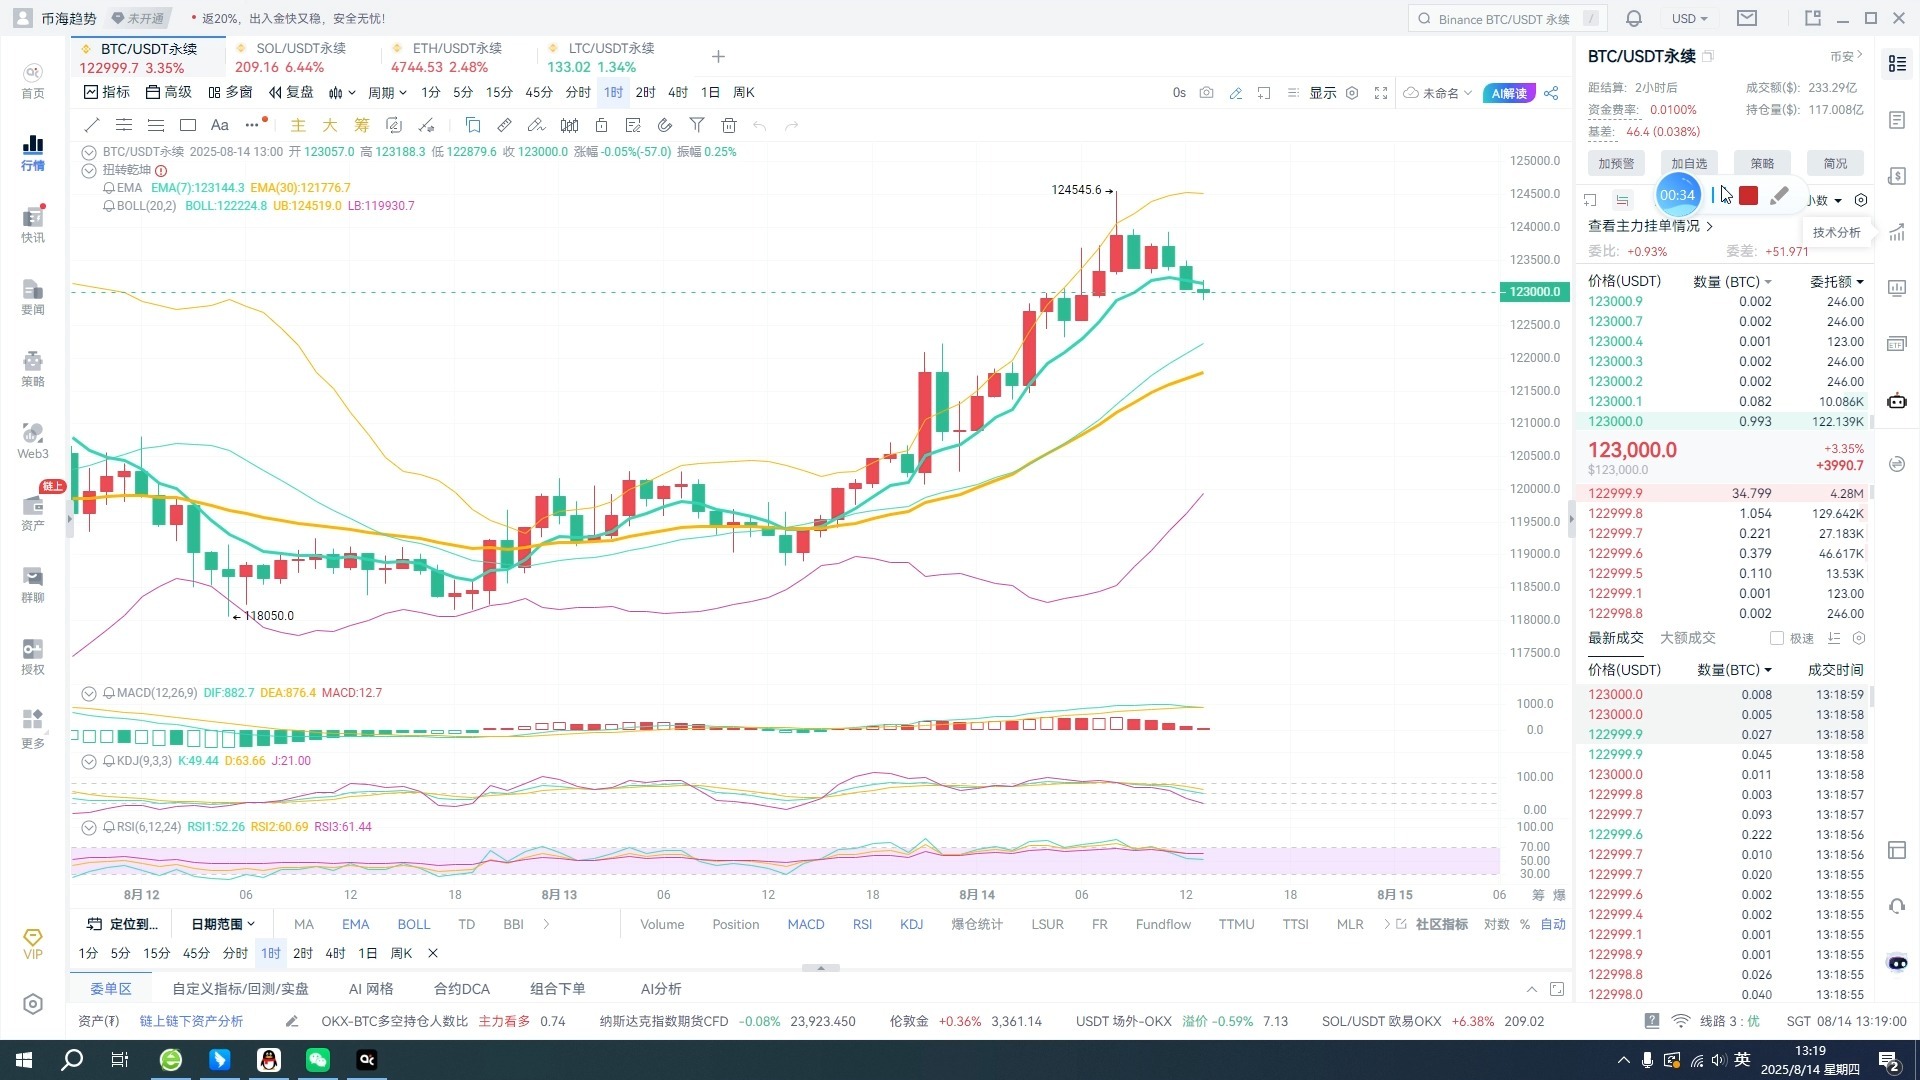1920x1080 pixels.
Task: Open order book settings gear icon
Action: [1861, 200]
